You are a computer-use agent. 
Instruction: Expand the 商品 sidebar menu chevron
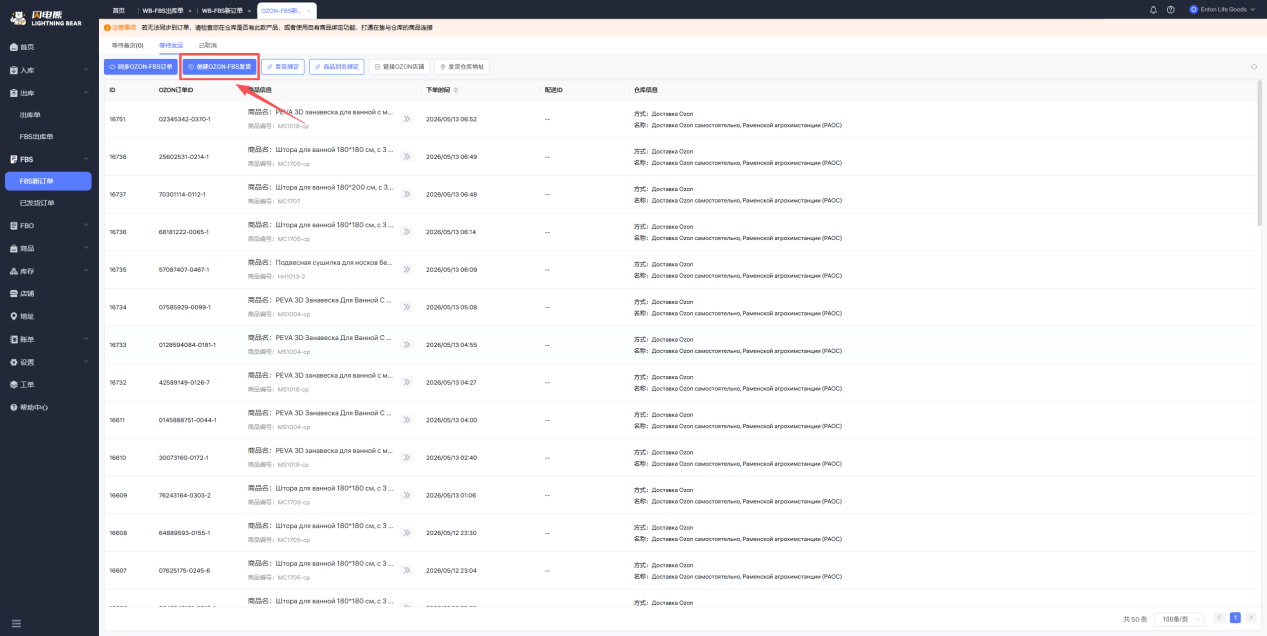coord(86,248)
